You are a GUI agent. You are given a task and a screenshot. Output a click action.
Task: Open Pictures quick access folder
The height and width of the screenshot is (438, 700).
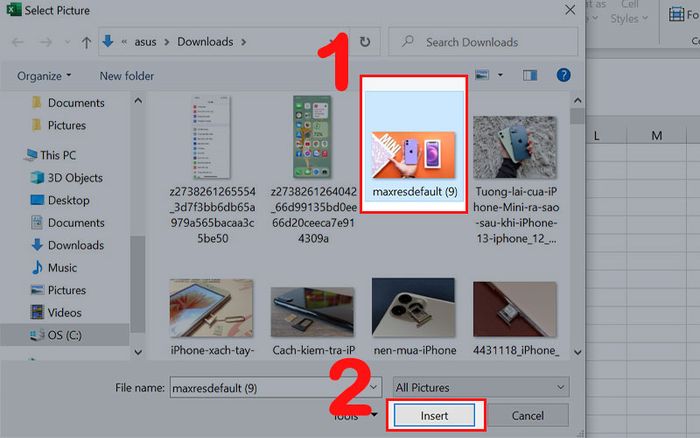click(x=59, y=125)
